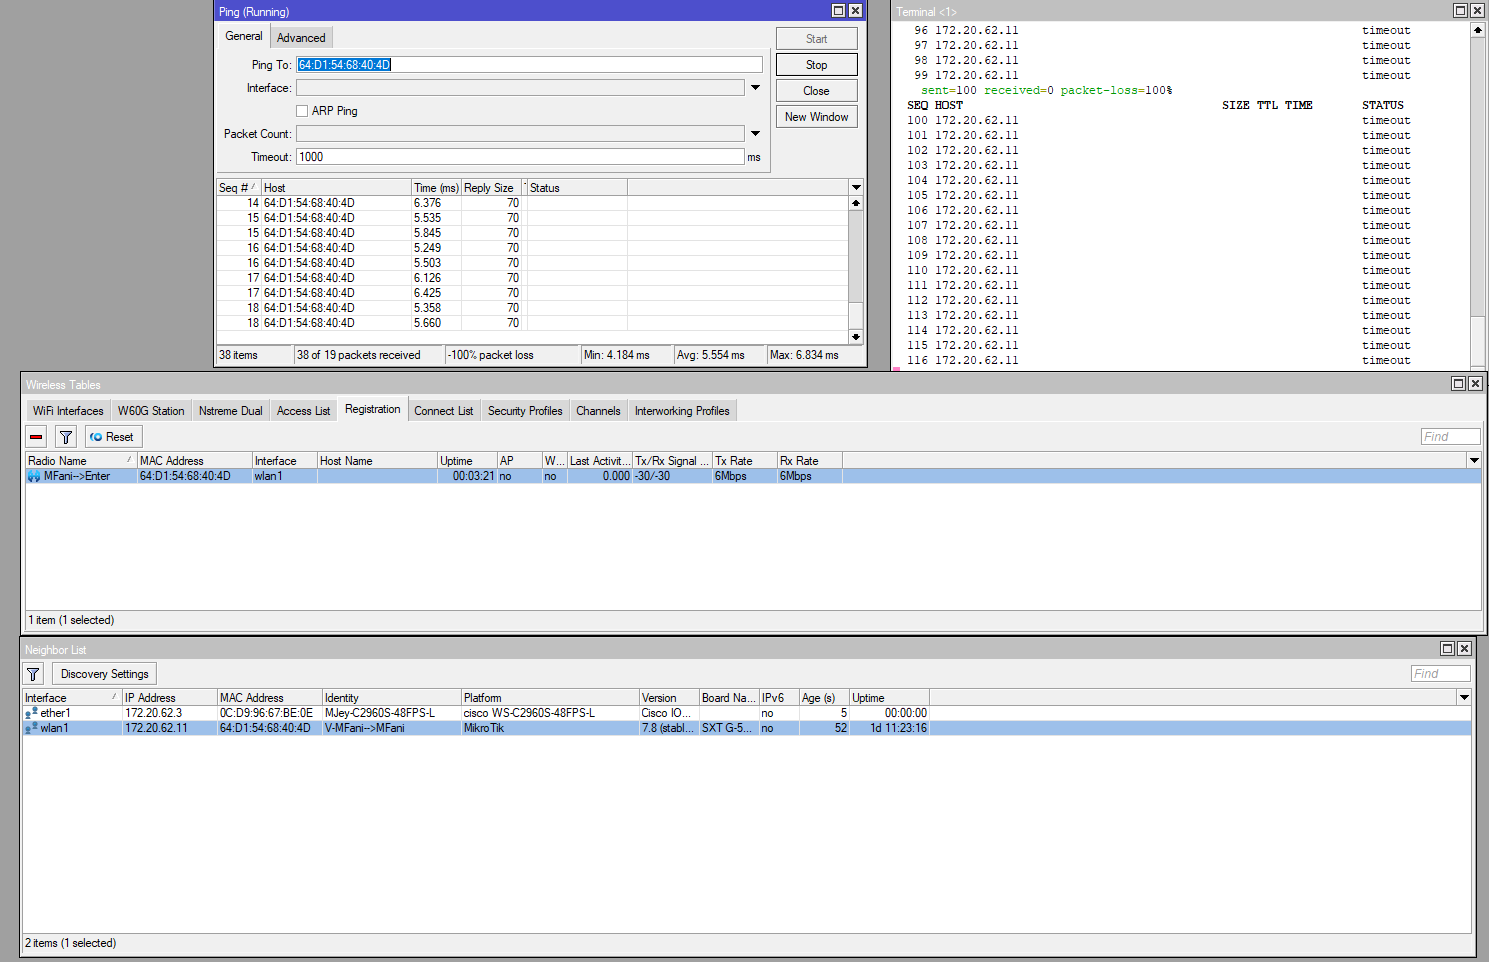This screenshot has height=962, width=1489.
Task: Switch to the Connect List tab
Action: click(443, 410)
